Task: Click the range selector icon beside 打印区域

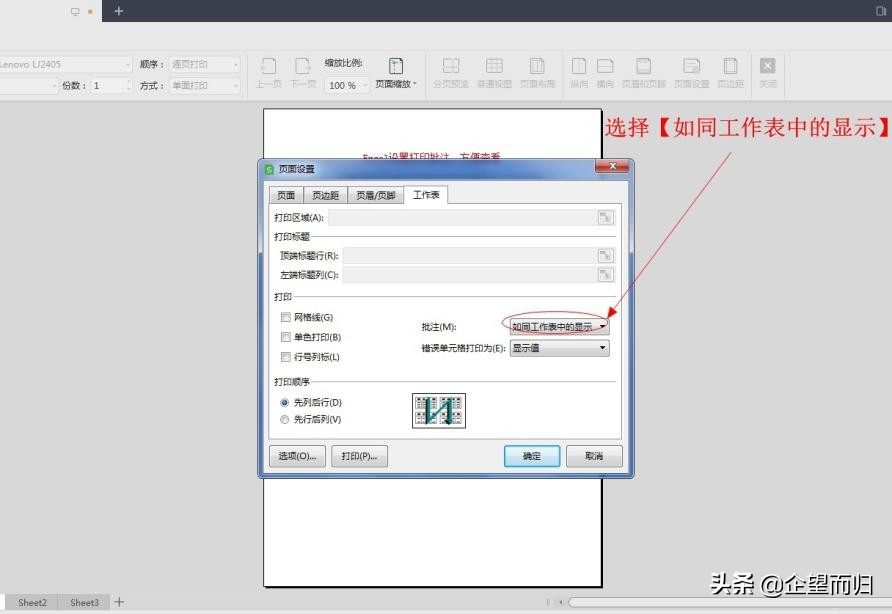Action: (x=604, y=217)
